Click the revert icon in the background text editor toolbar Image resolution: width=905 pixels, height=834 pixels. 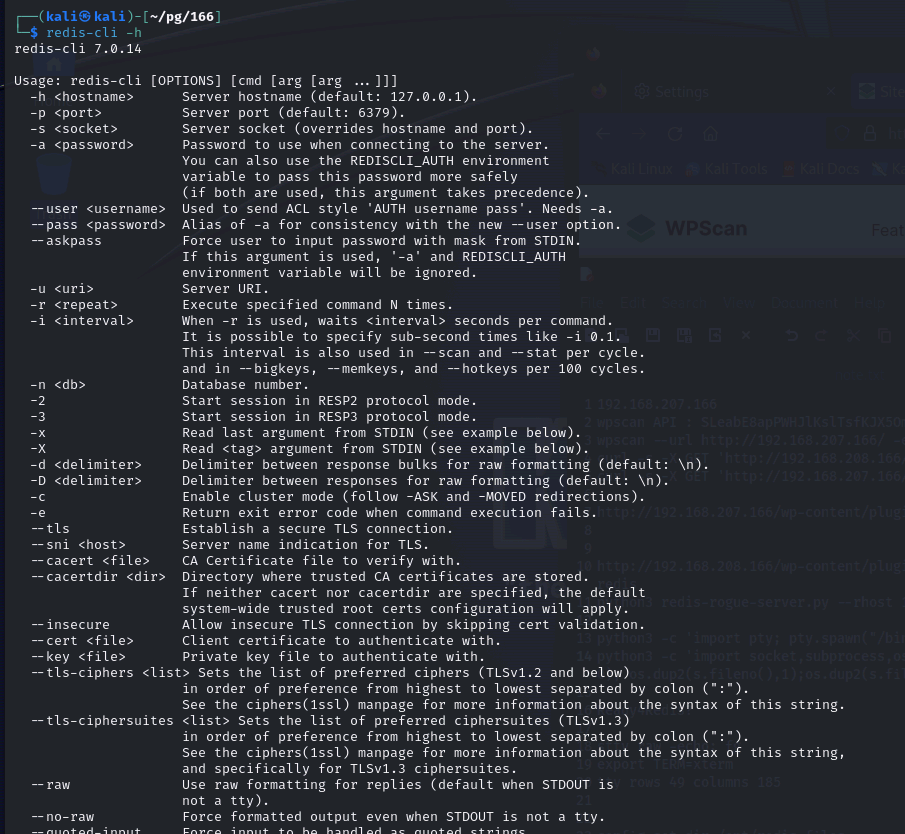pos(715,335)
